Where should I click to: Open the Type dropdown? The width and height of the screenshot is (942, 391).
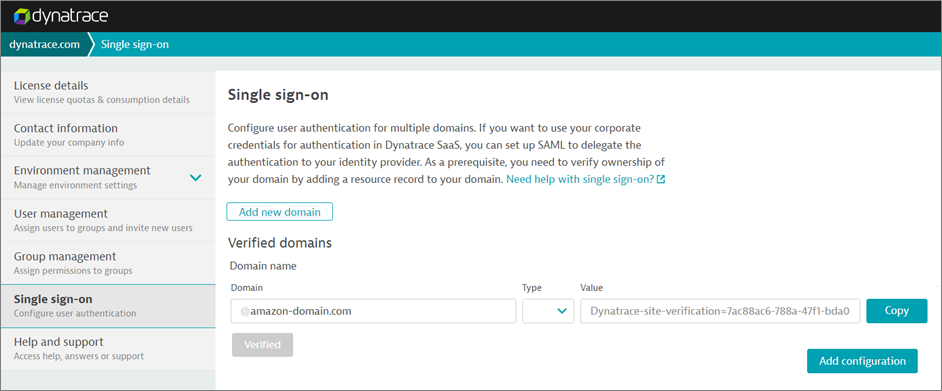pyautogui.click(x=548, y=311)
